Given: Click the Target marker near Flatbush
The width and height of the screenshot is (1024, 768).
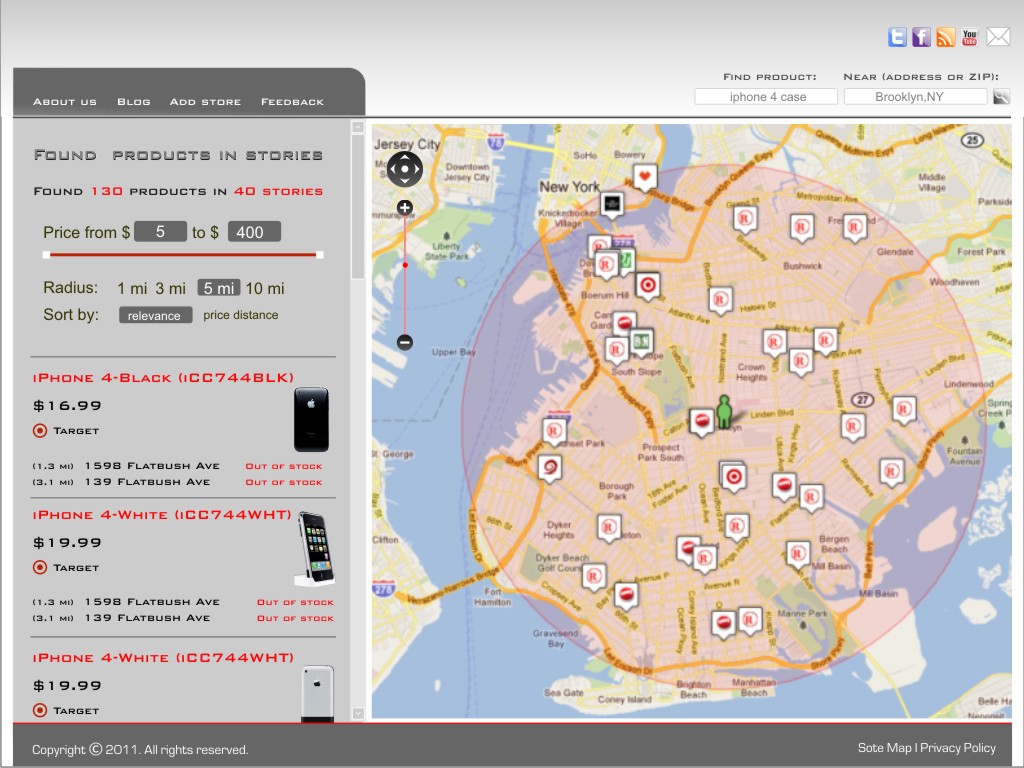Looking at the screenshot, I should pyautogui.click(x=733, y=477).
